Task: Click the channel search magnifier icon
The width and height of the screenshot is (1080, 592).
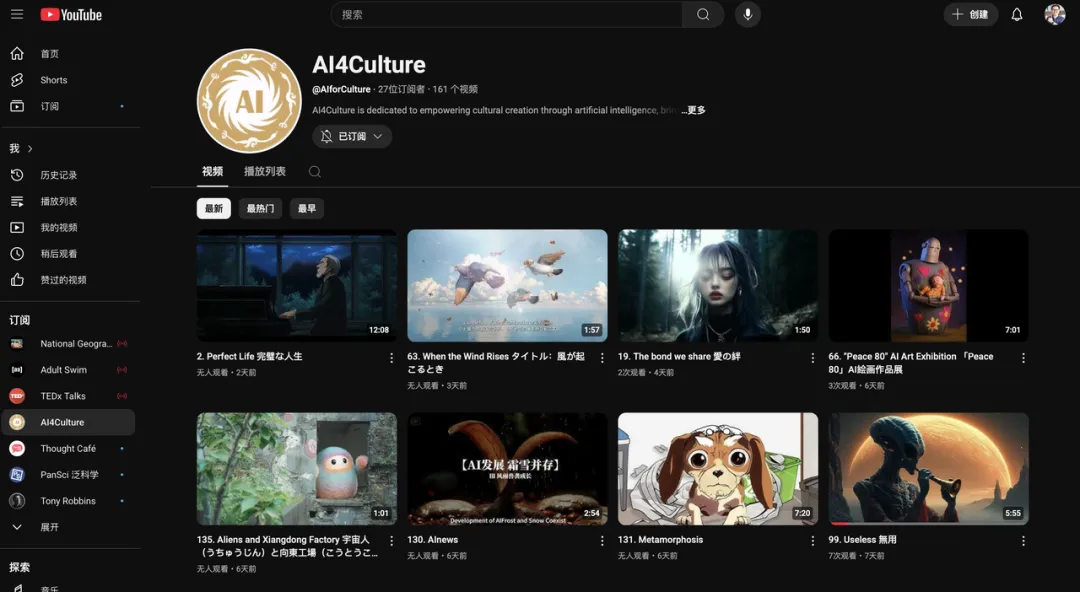Action: tap(314, 171)
